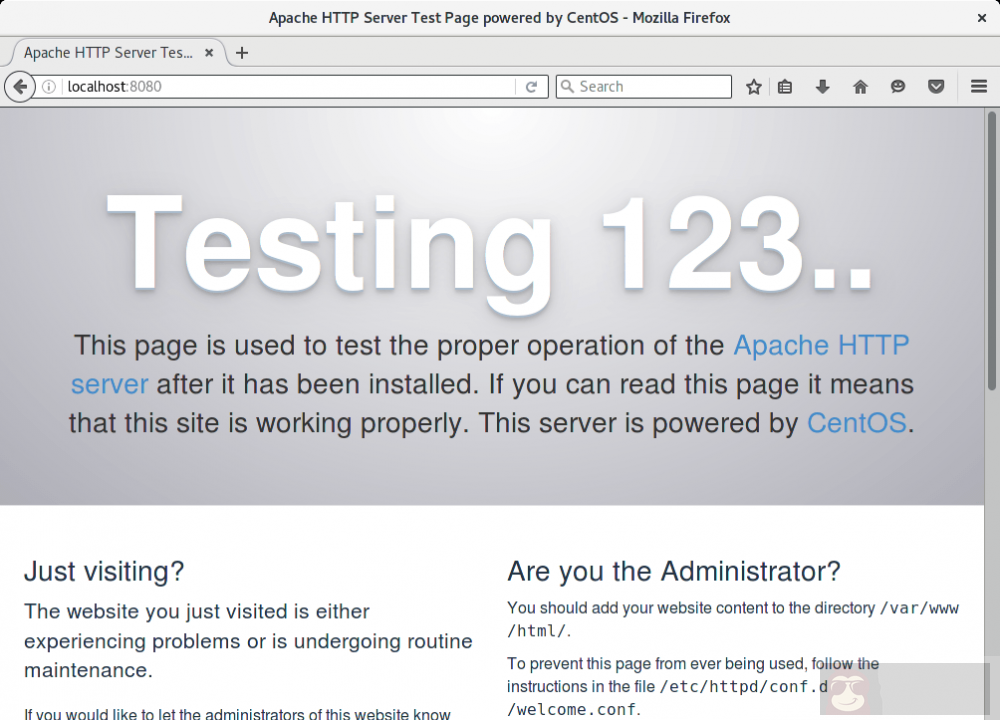Image resolution: width=1000 pixels, height=720 pixels.
Task: Reload the current page
Action: [532, 87]
